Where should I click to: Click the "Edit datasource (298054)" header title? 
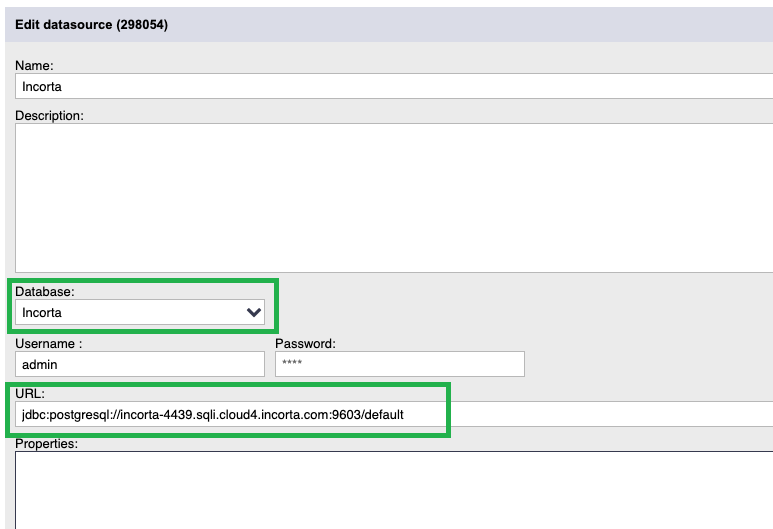point(92,25)
